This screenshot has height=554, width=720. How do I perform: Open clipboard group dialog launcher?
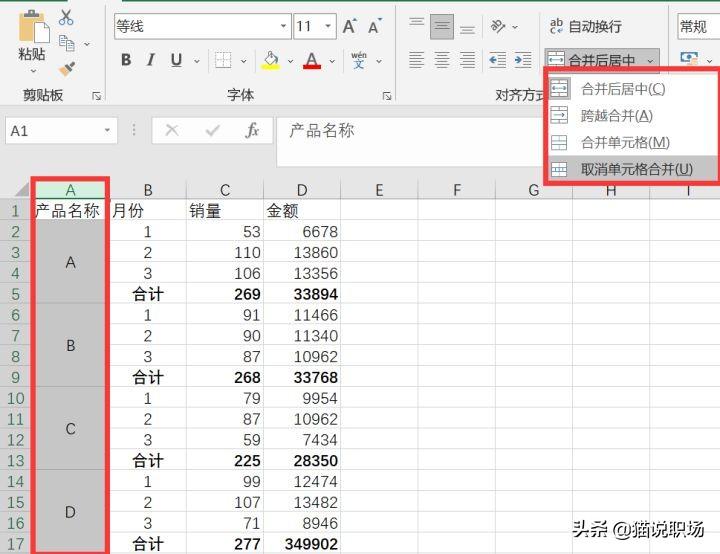pos(96,96)
